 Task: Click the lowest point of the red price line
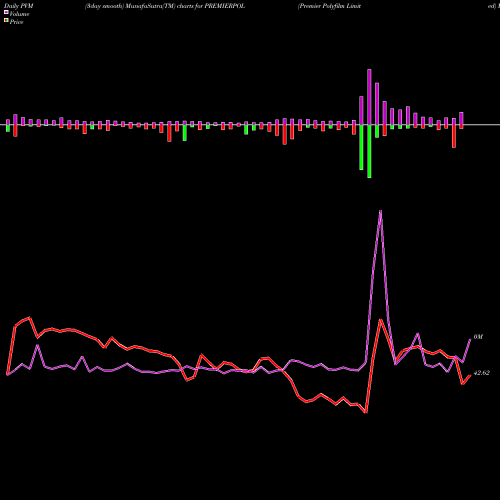[x=366, y=413]
